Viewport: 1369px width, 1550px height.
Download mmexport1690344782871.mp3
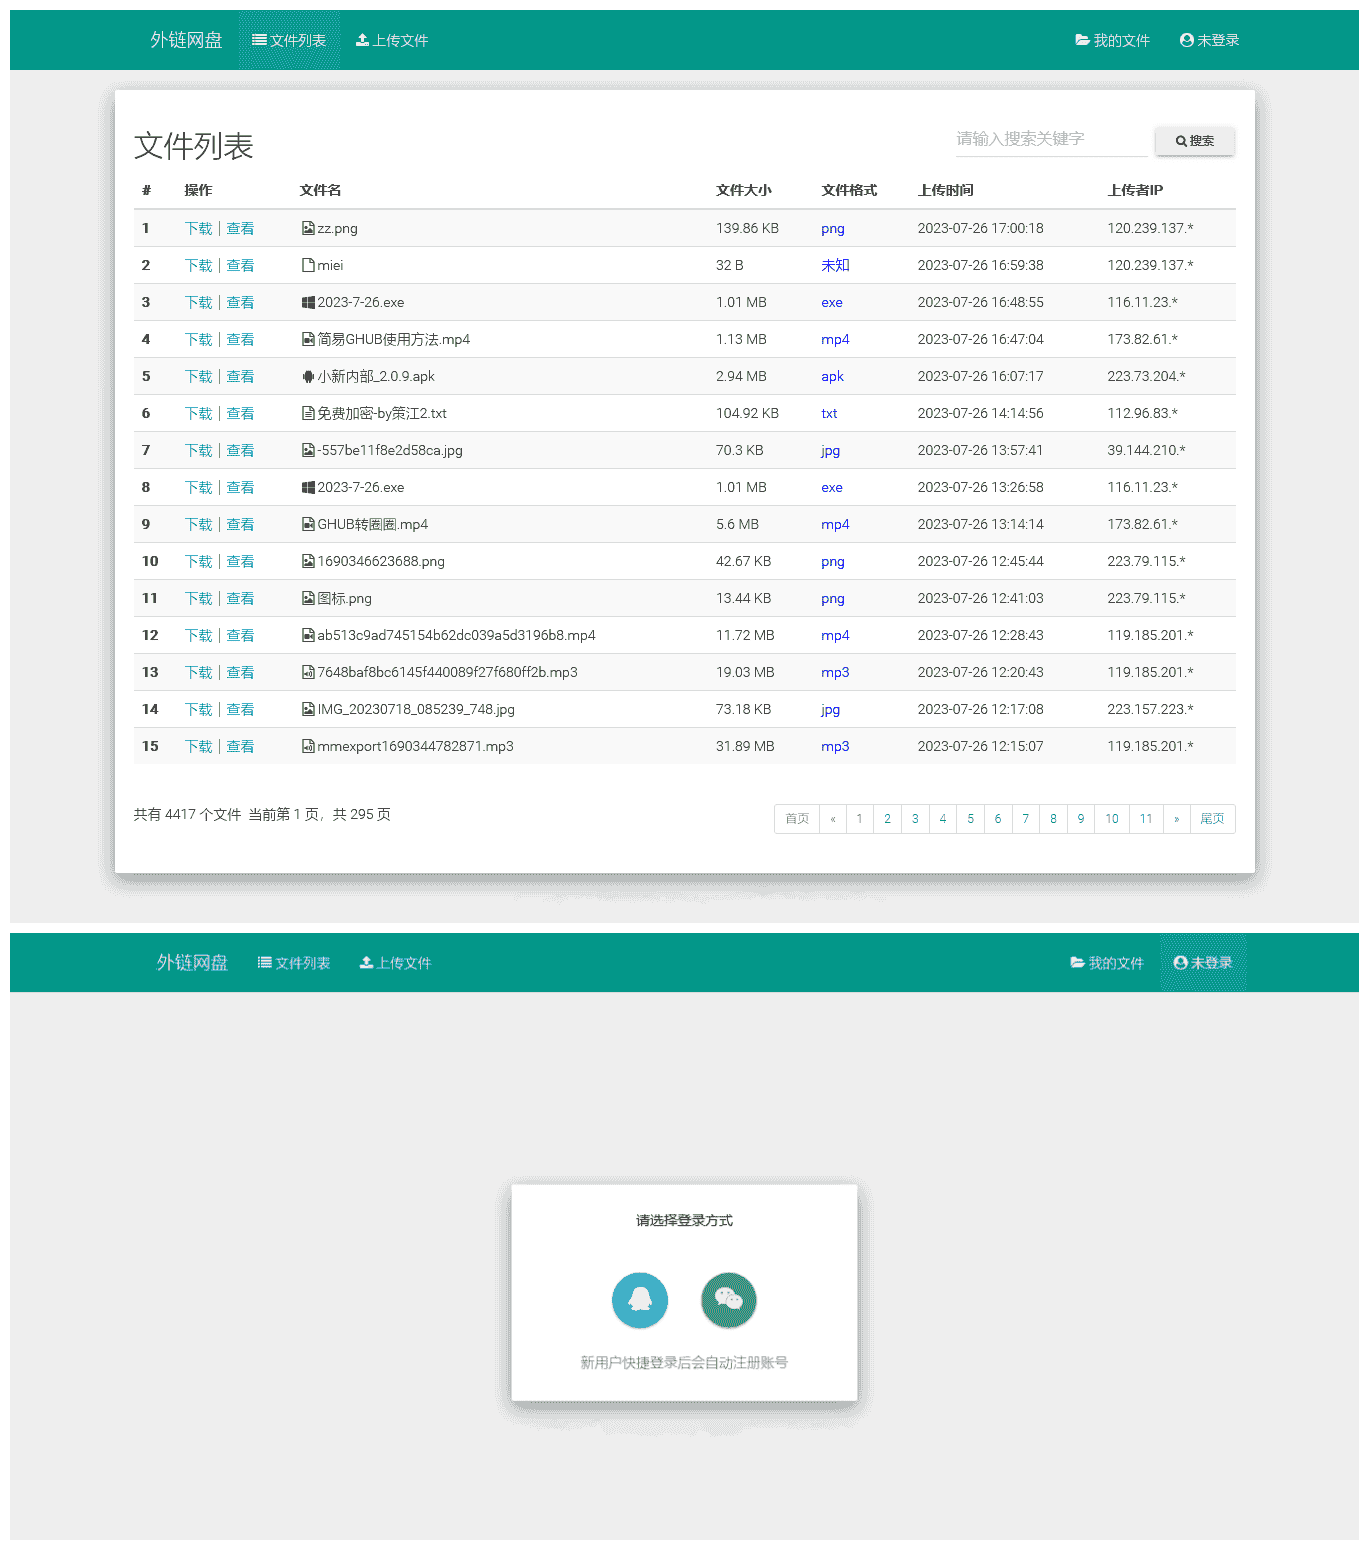[199, 746]
